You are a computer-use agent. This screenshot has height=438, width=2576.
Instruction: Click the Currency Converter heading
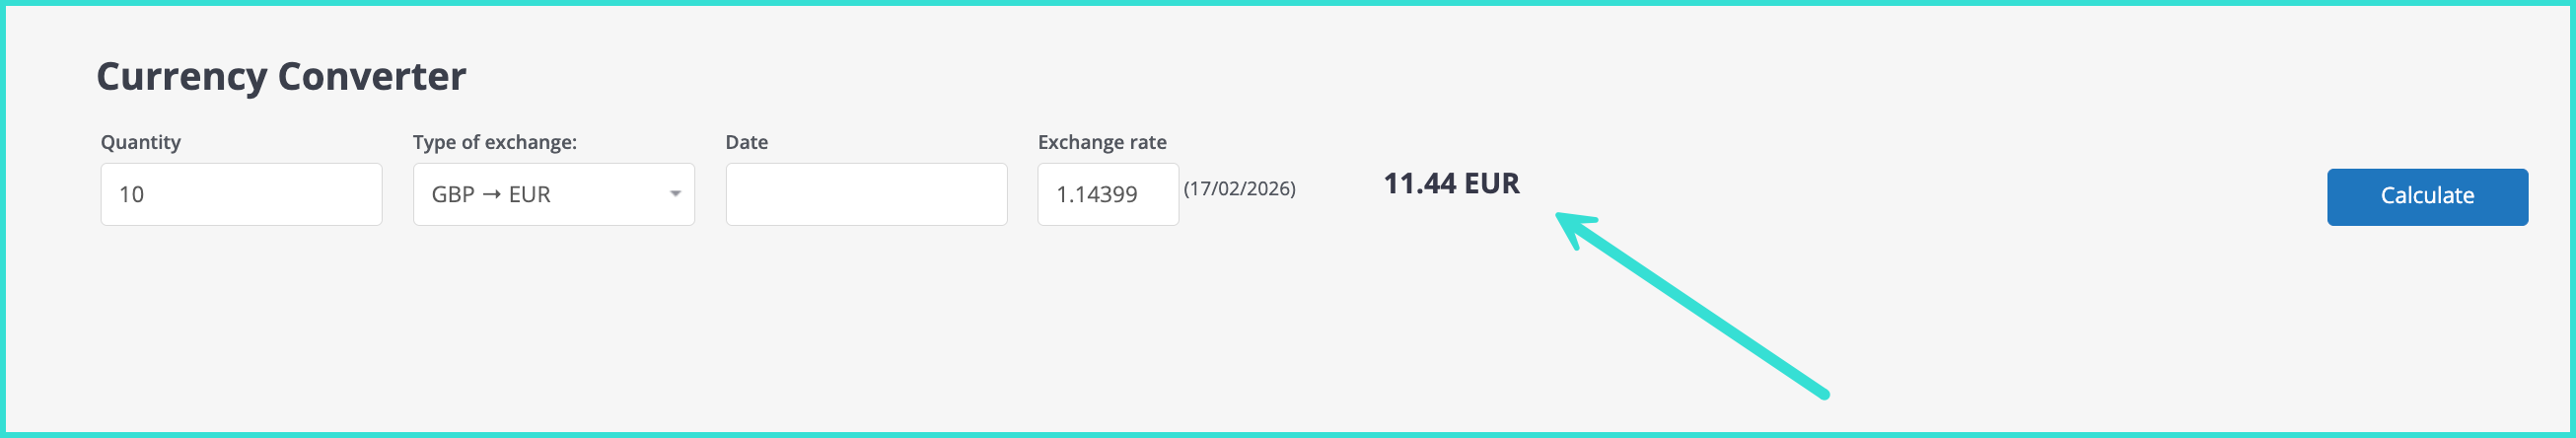pos(281,77)
